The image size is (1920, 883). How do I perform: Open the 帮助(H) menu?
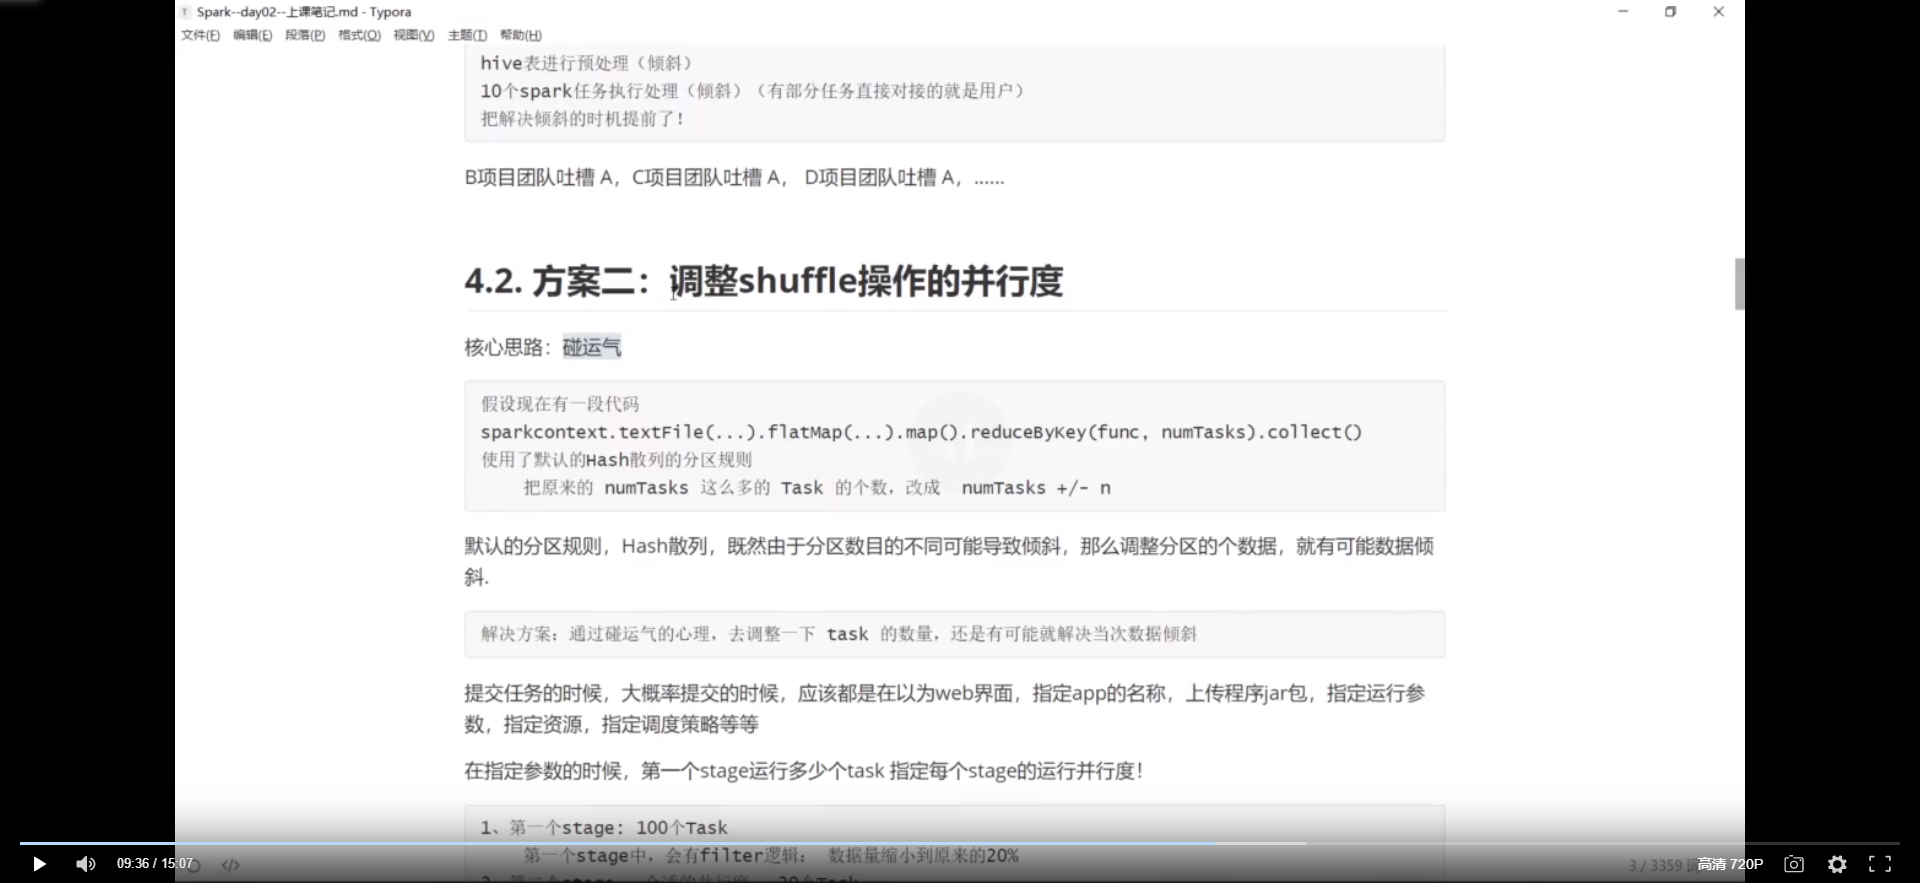point(520,35)
